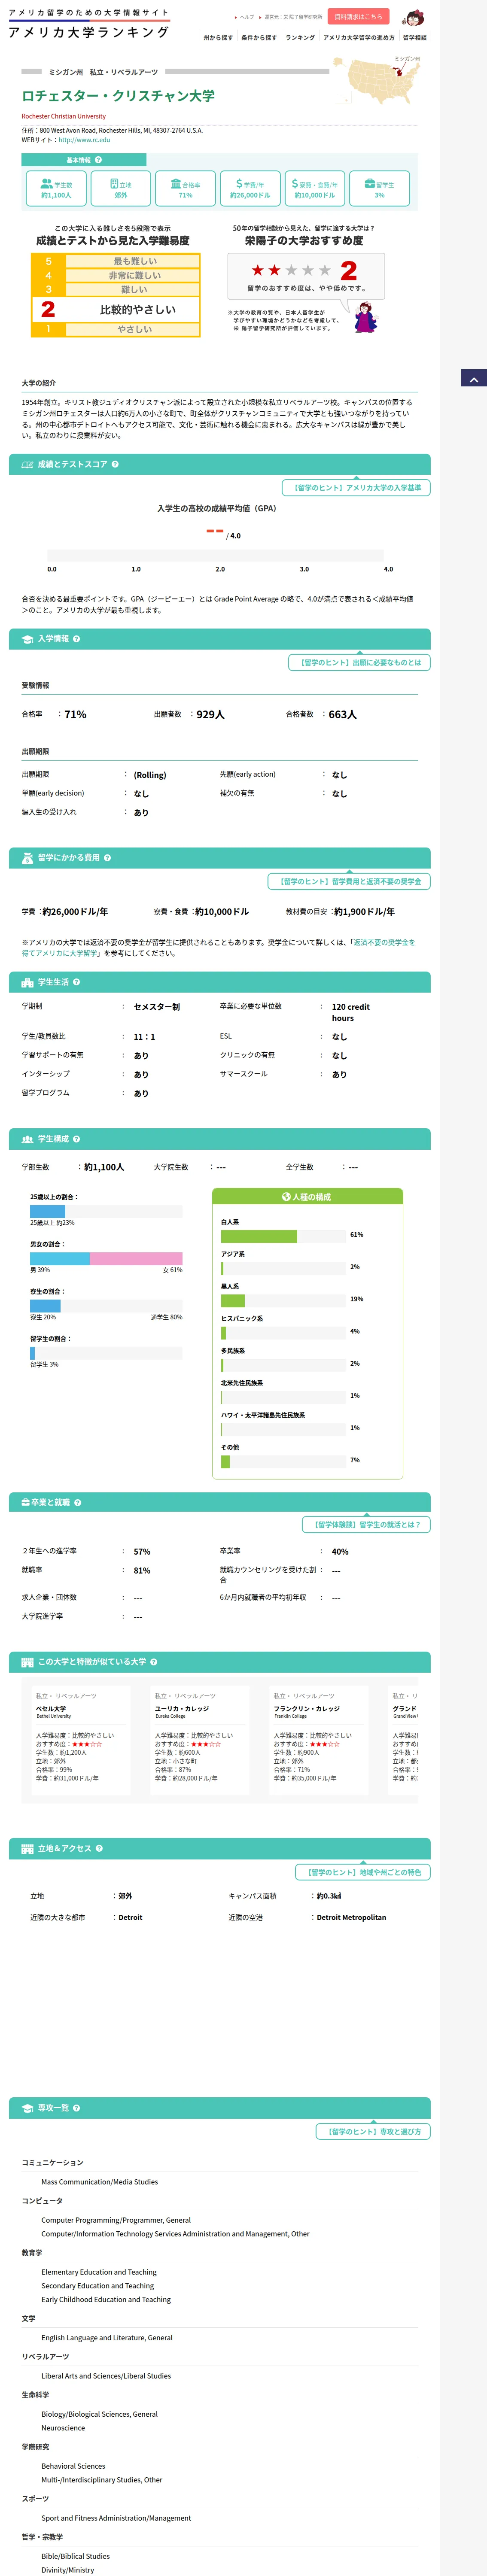The width and height of the screenshot is (487, 2576).
Task: Click the 男女の割合 ratio bar
Action: click(x=106, y=1258)
